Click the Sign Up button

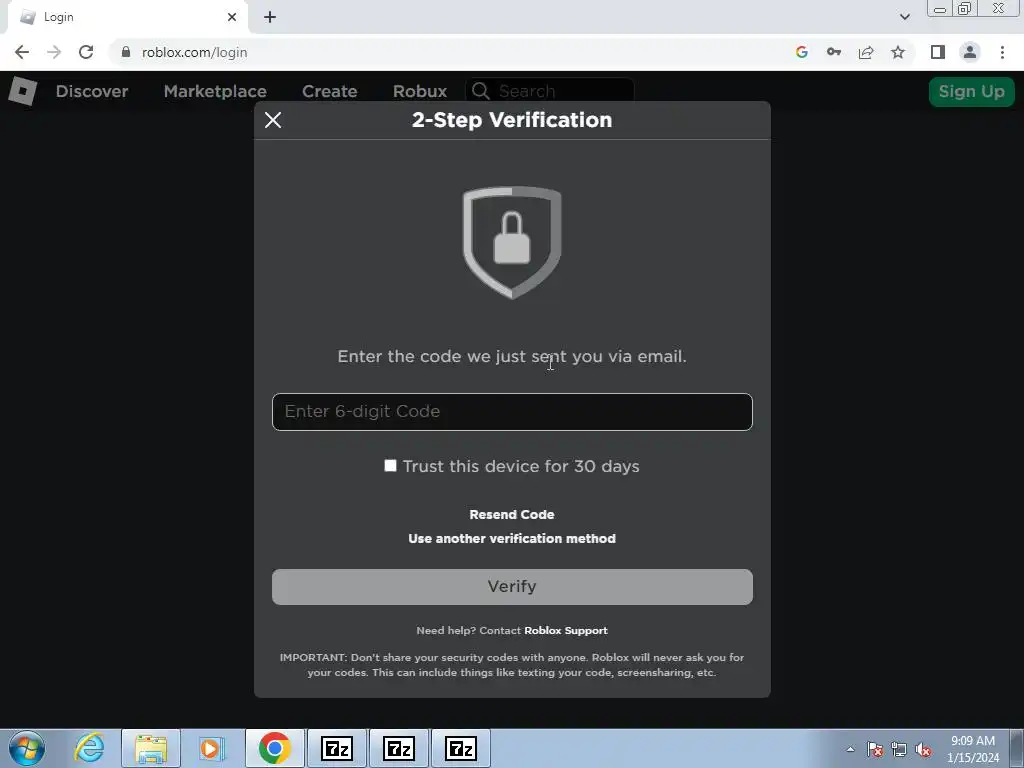click(x=972, y=91)
